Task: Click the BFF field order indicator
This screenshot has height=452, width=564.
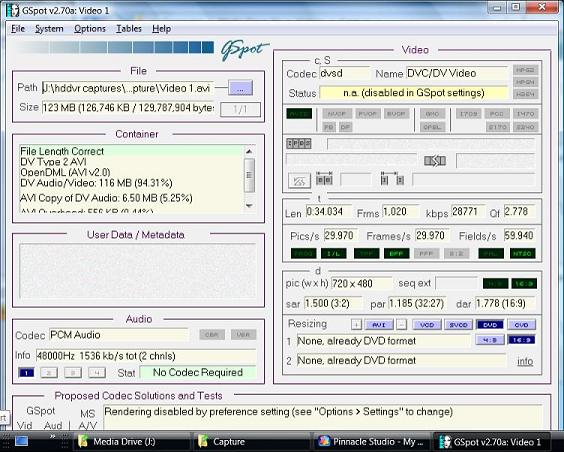Action: coord(396,254)
